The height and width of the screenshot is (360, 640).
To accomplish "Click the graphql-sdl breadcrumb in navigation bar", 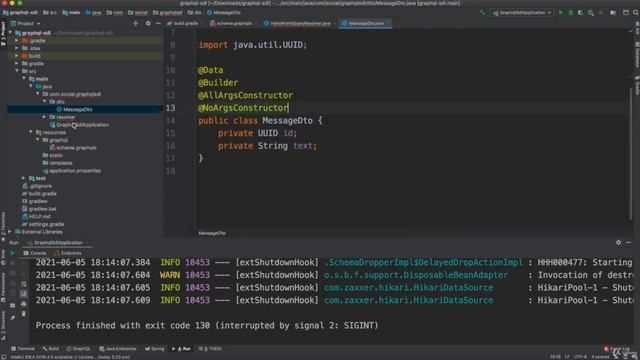I will (x=20, y=13).
